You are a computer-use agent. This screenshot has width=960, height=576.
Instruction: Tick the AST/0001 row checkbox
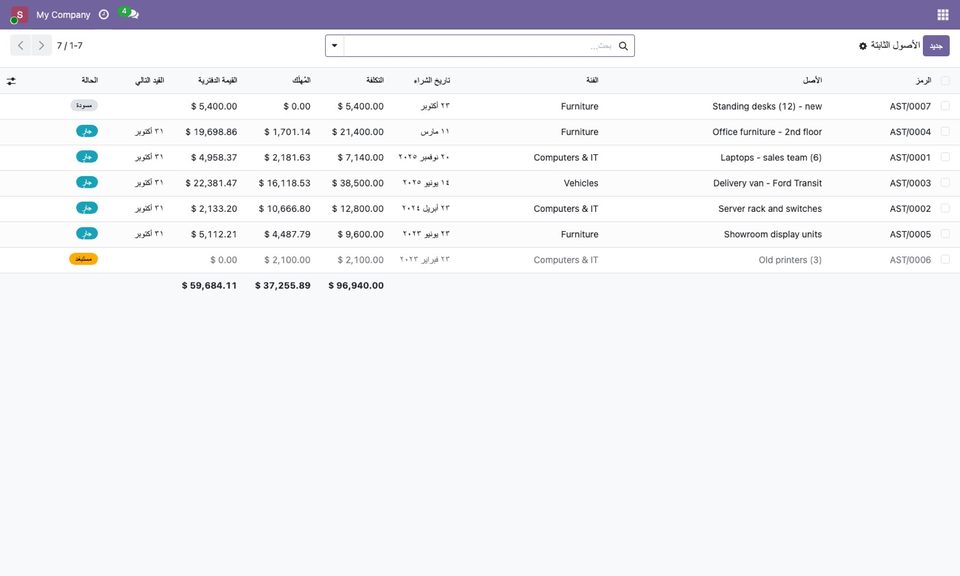(x=945, y=157)
